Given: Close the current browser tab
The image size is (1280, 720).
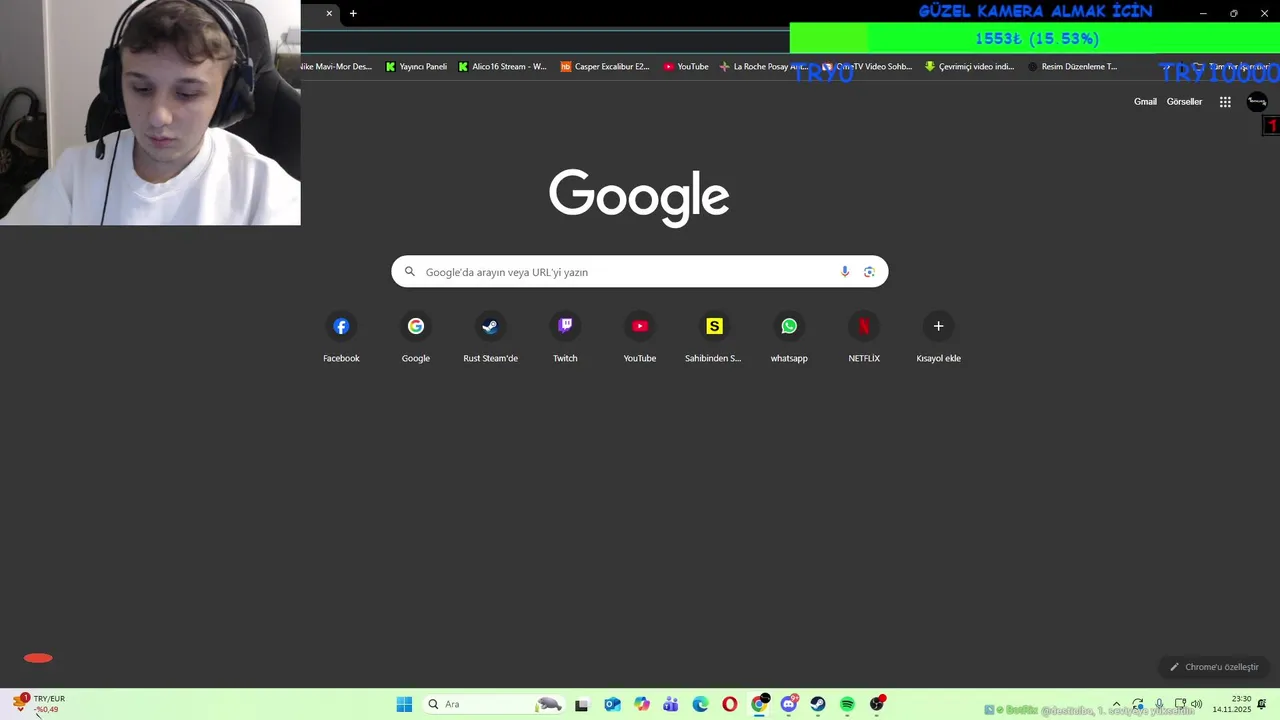Looking at the screenshot, I should pyautogui.click(x=329, y=13).
